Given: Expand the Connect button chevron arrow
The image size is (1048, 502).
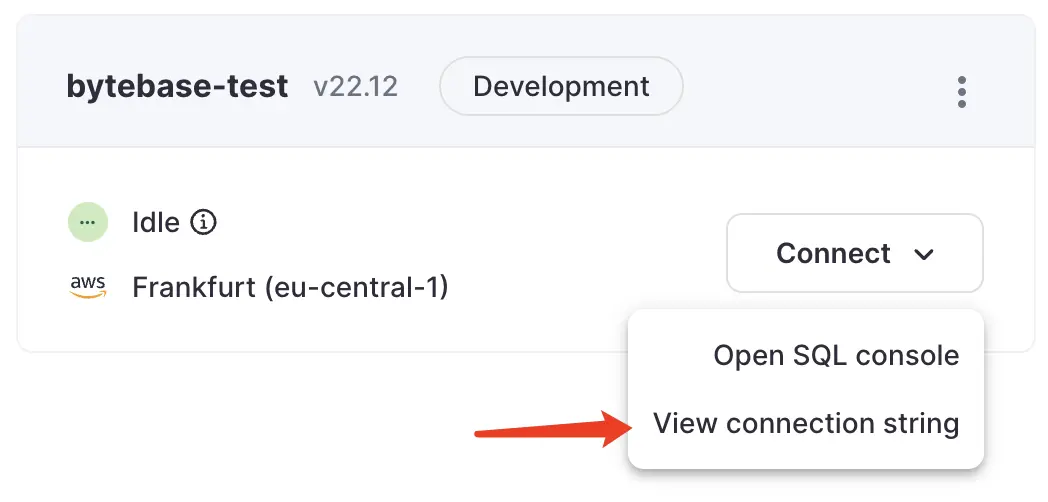Looking at the screenshot, I should click(x=924, y=254).
